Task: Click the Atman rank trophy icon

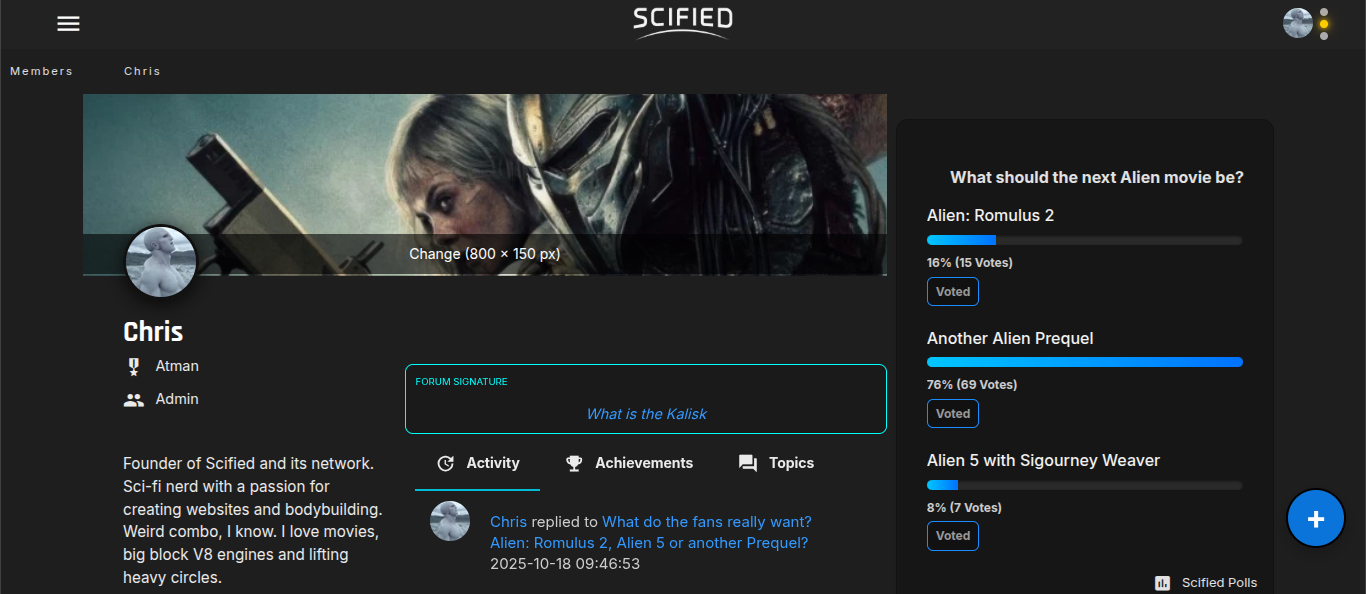Action: 134,367
